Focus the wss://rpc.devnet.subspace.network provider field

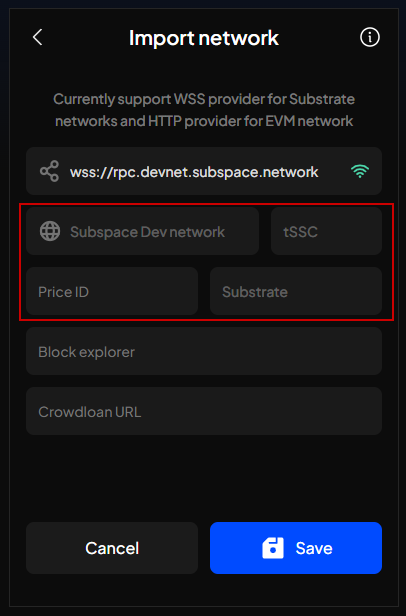(x=204, y=171)
